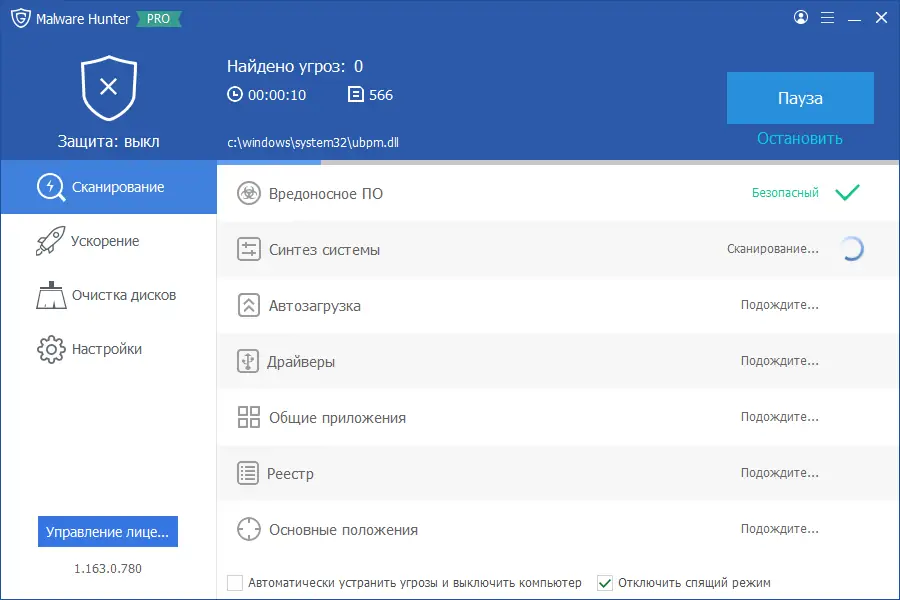This screenshot has height=600, width=900.
Task: Click the Остановить link
Action: (800, 139)
